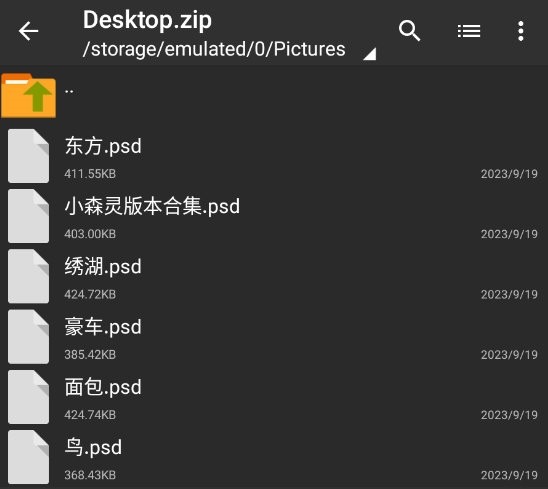Open the ".." parent directory entry

274,96
